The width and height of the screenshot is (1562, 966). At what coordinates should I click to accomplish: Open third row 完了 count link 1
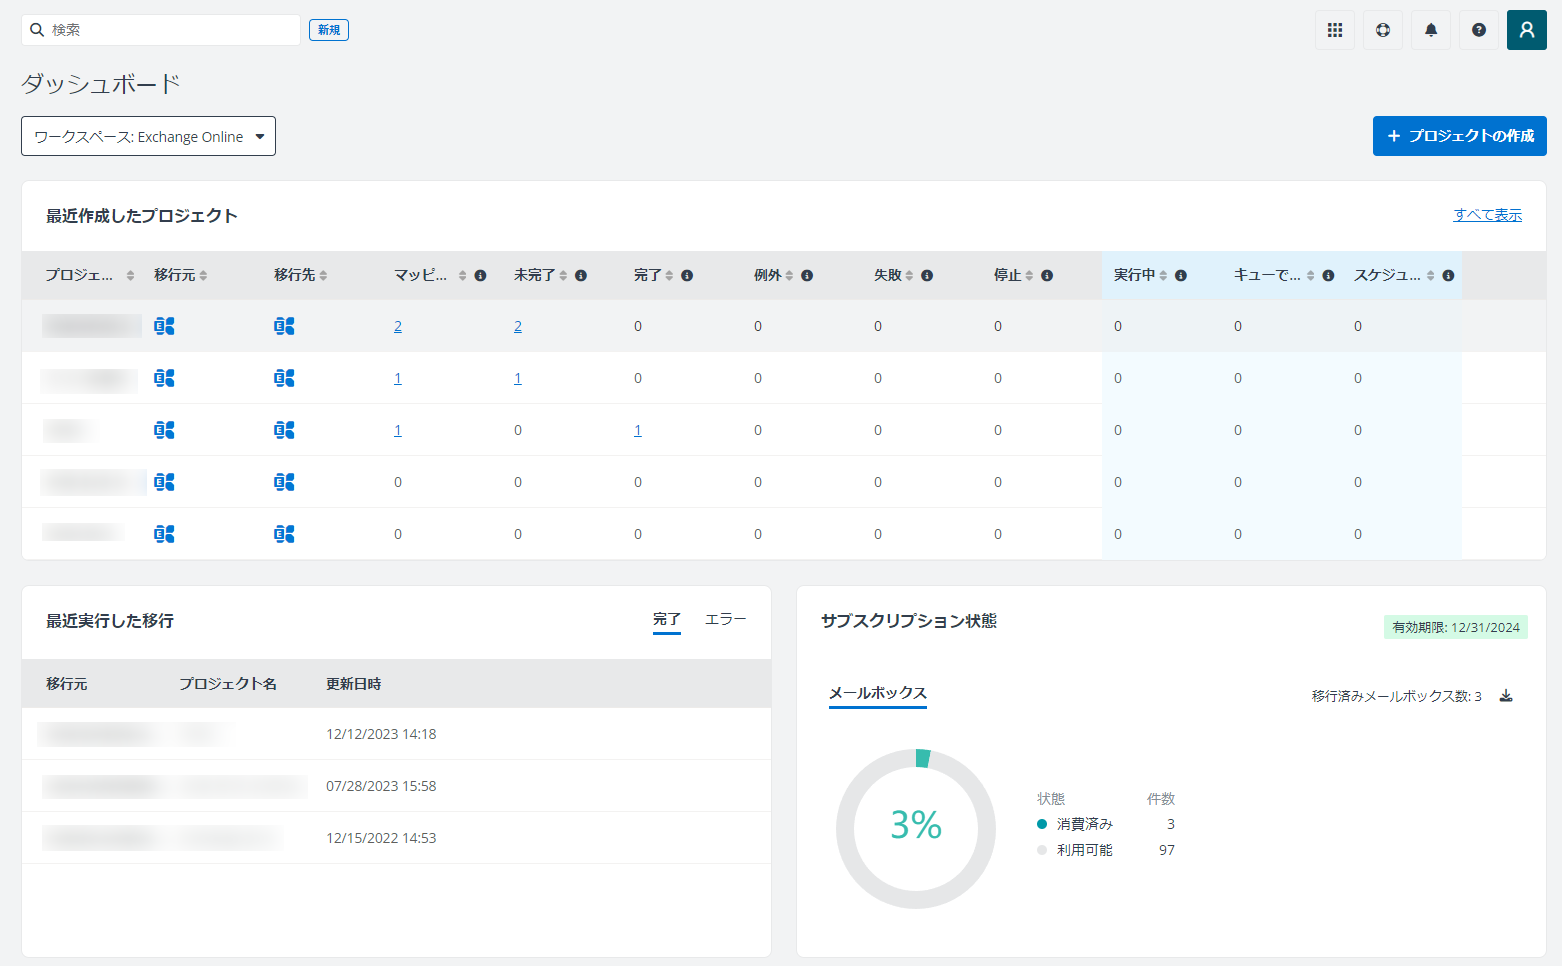[638, 431]
